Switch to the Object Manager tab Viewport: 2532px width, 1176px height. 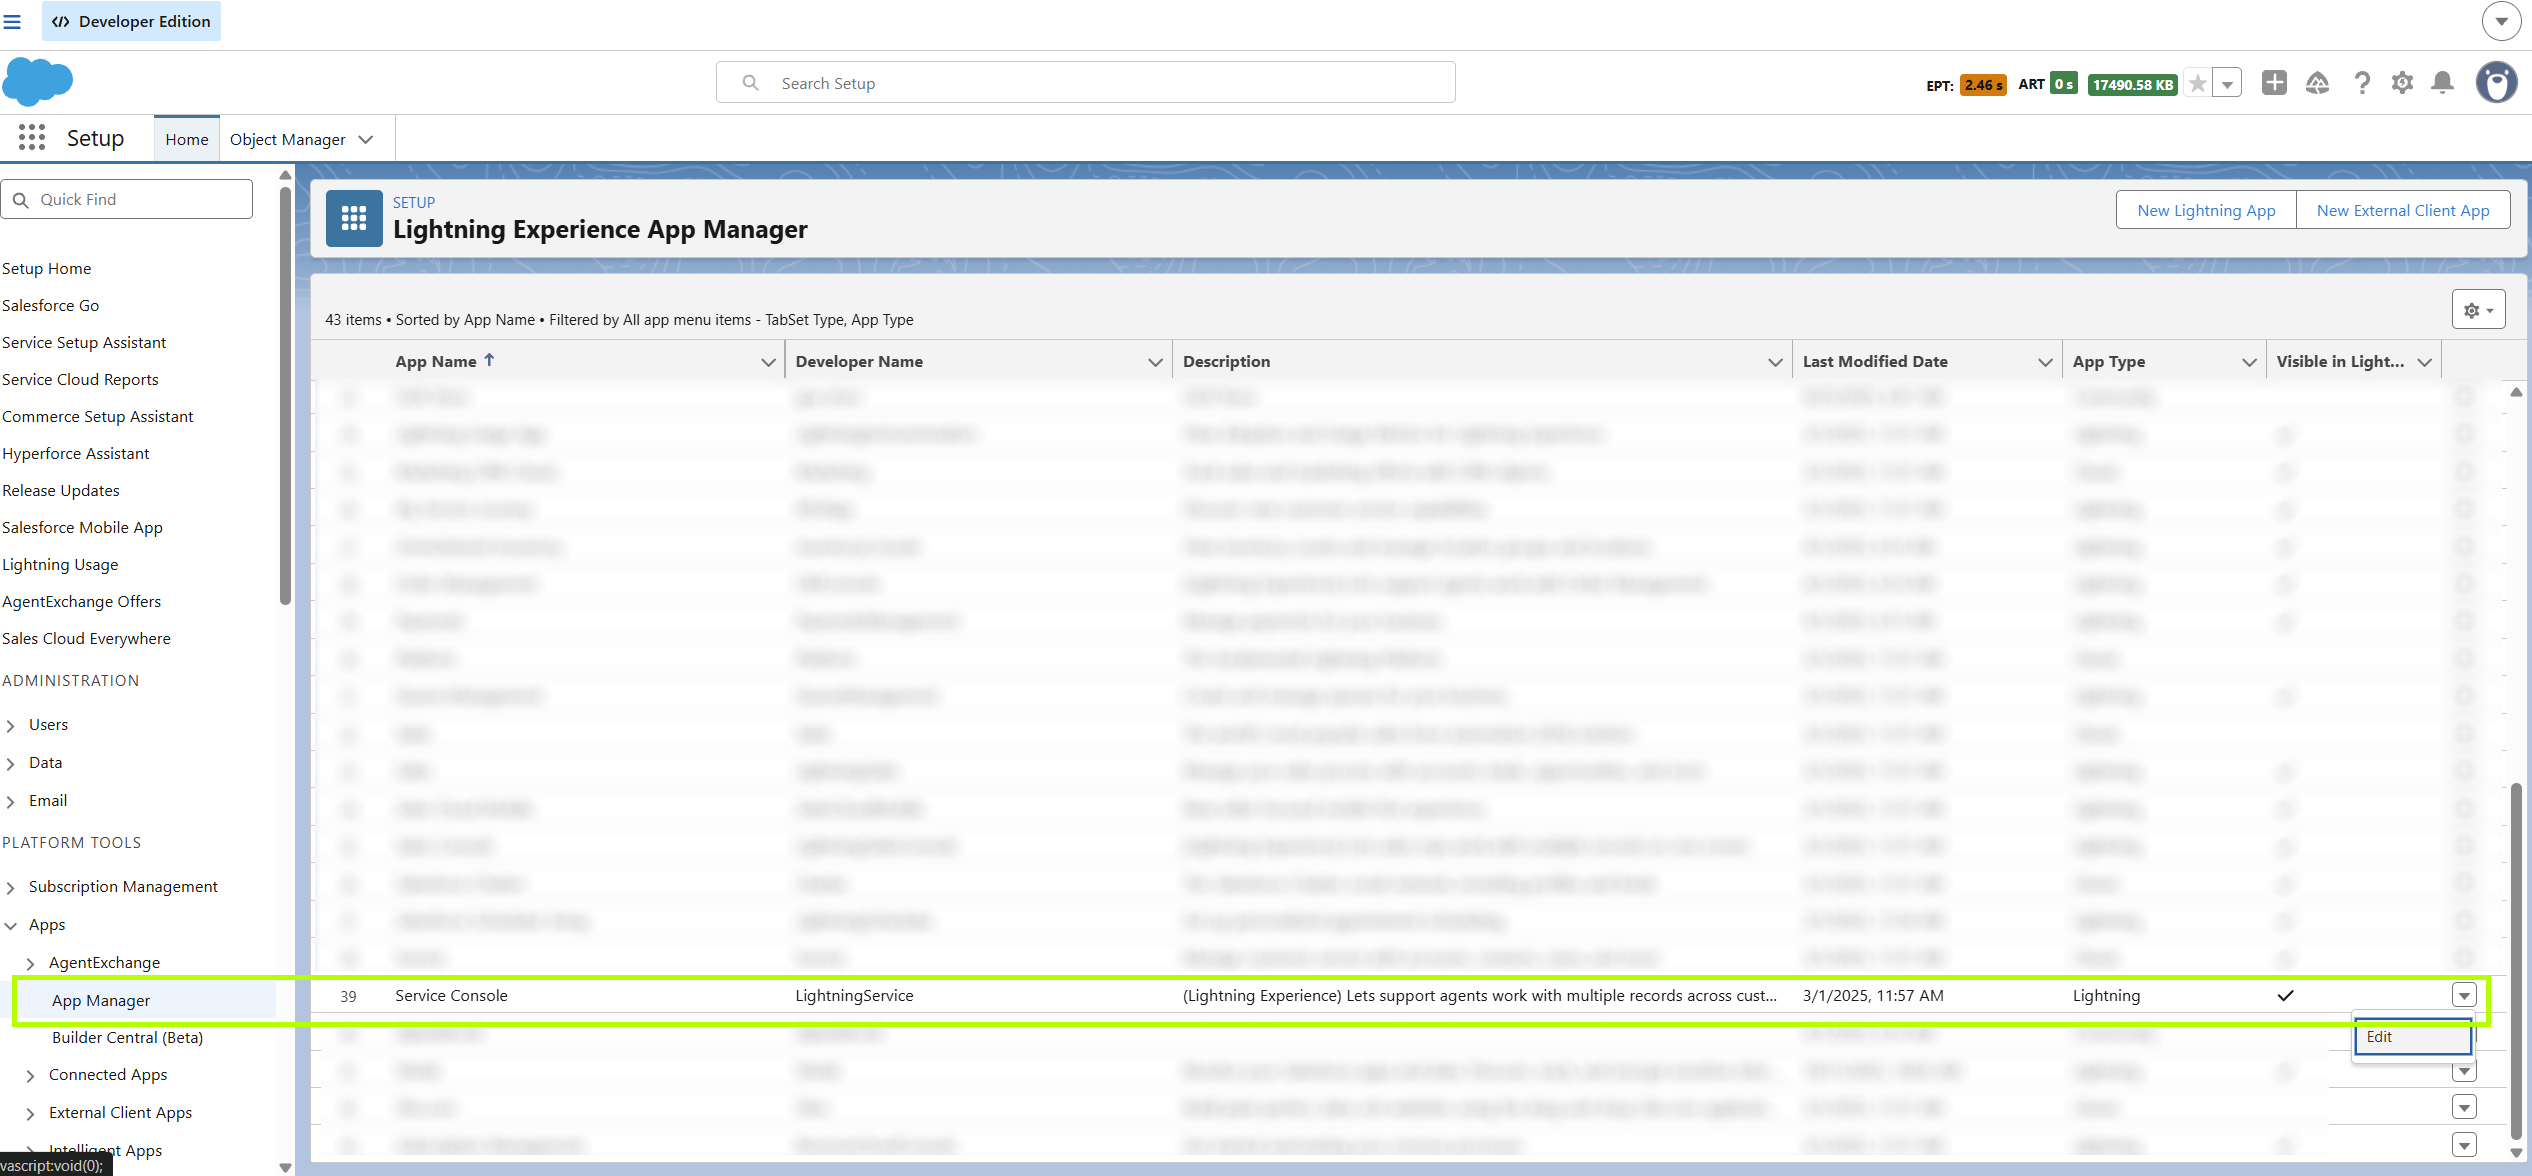click(x=288, y=139)
